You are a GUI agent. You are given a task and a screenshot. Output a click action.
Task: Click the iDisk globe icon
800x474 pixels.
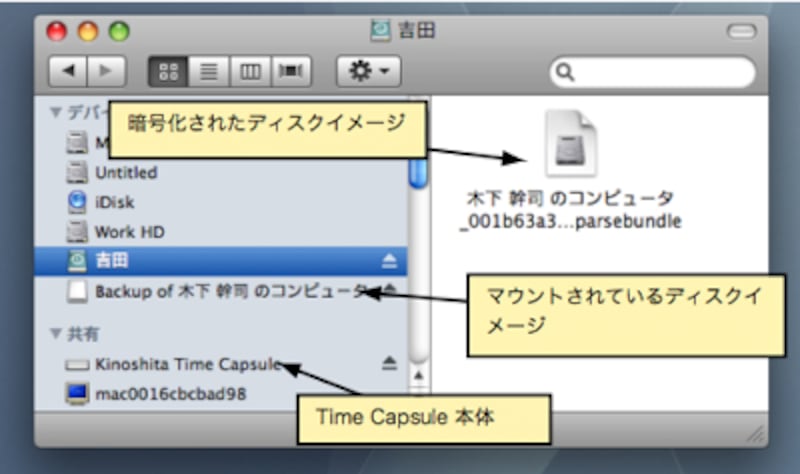click(77, 202)
